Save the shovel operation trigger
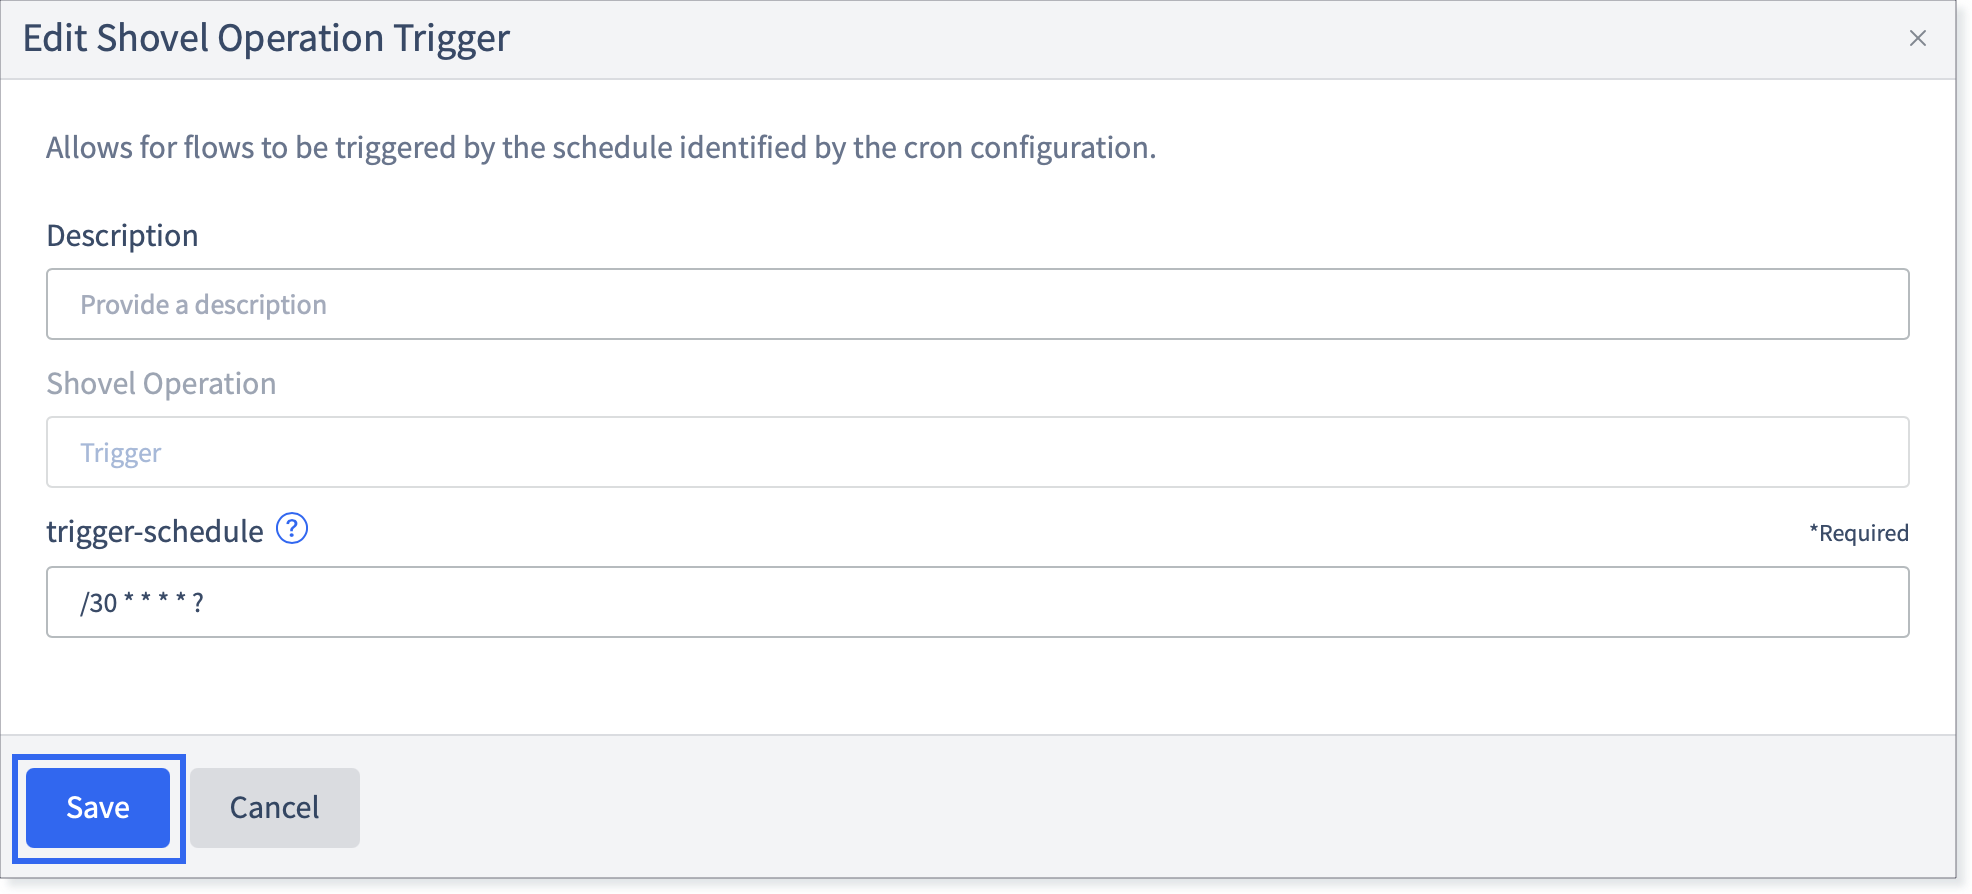The image size is (1972, 894). tap(98, 807)
